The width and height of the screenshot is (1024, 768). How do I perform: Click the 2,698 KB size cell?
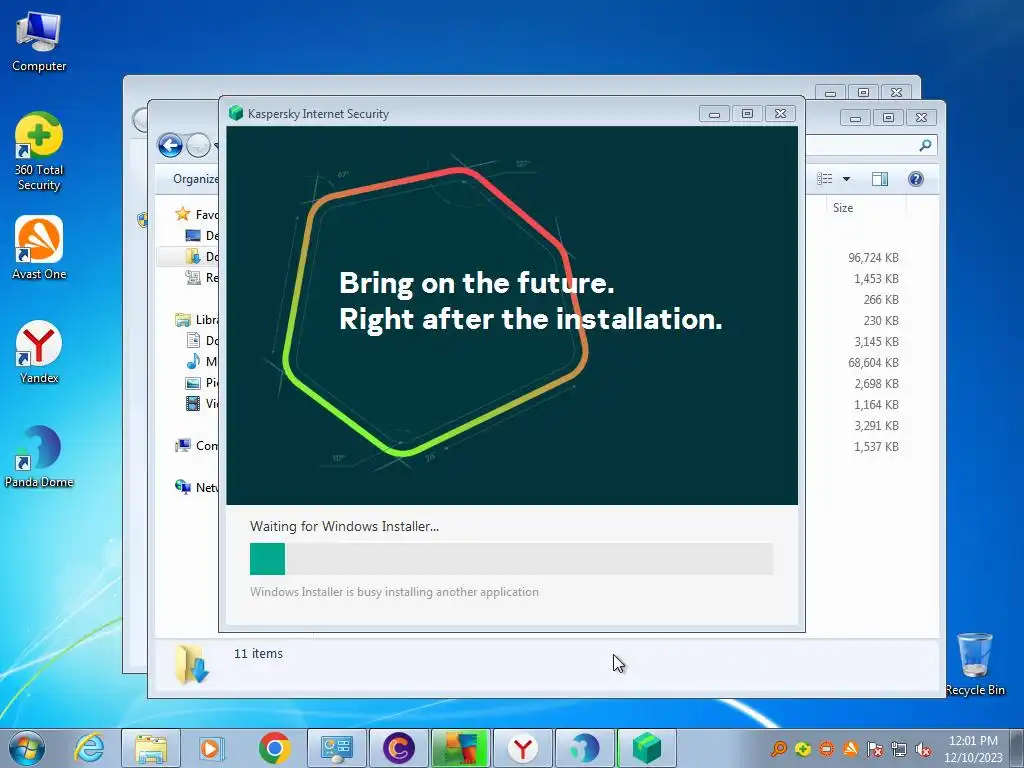click(x=876, y=384)
